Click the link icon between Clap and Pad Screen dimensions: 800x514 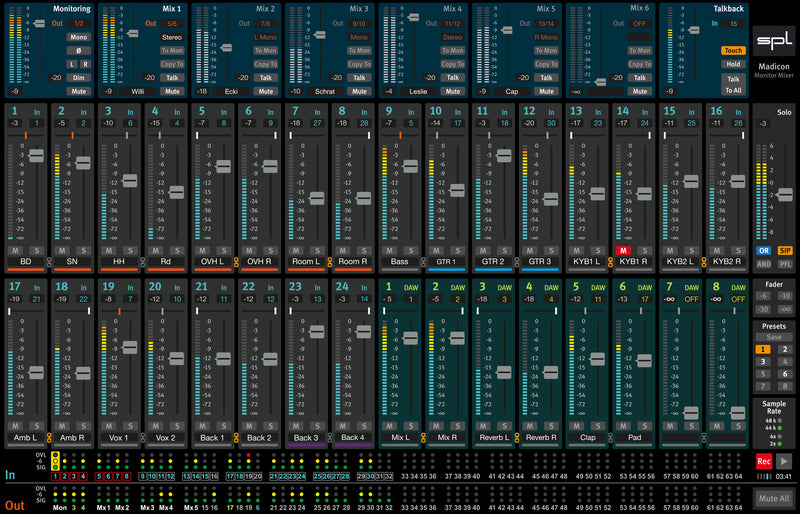click(610, 437)
